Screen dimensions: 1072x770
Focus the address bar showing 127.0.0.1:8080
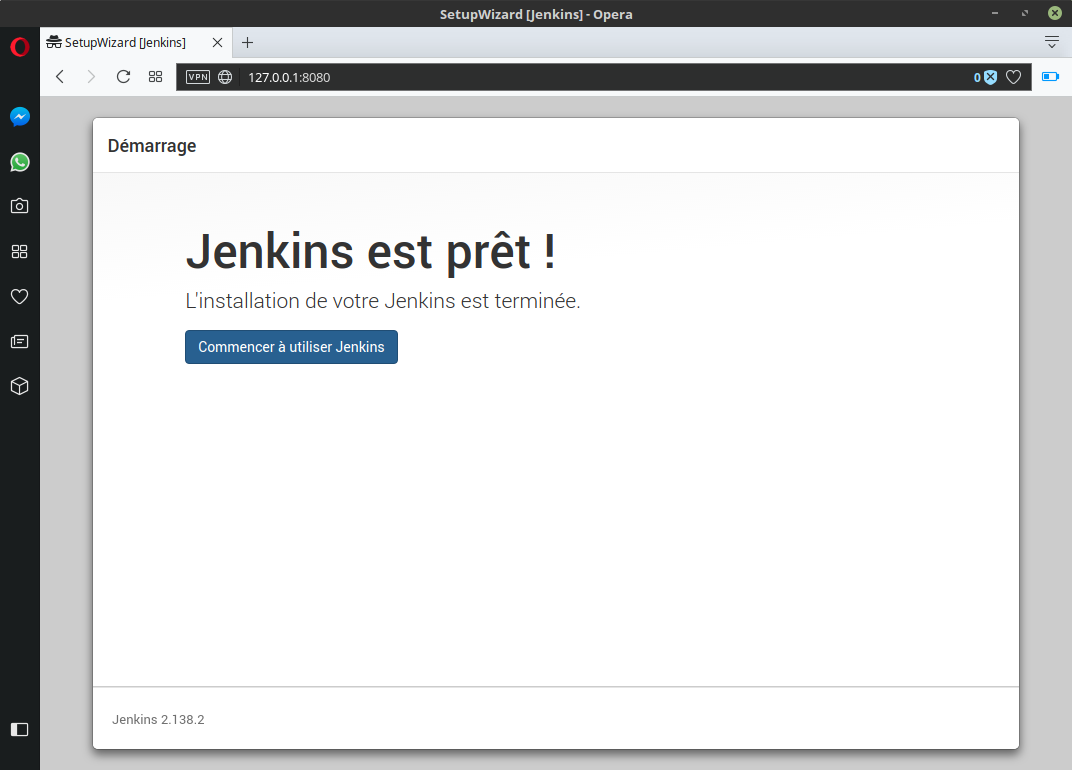click(600, 77)
